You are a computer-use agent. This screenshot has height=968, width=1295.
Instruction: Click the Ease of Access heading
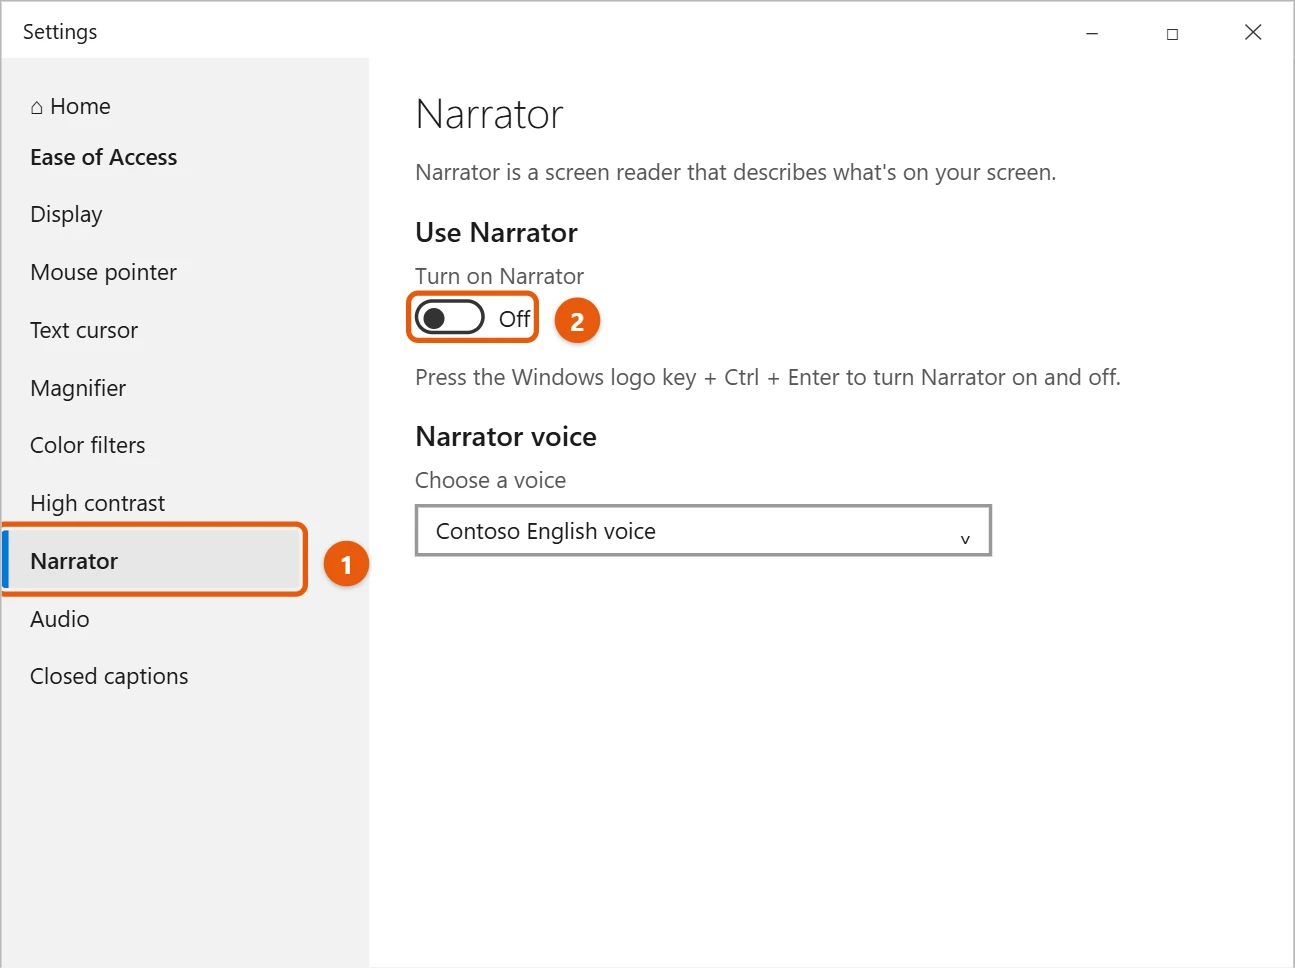[x=104, y=157]
